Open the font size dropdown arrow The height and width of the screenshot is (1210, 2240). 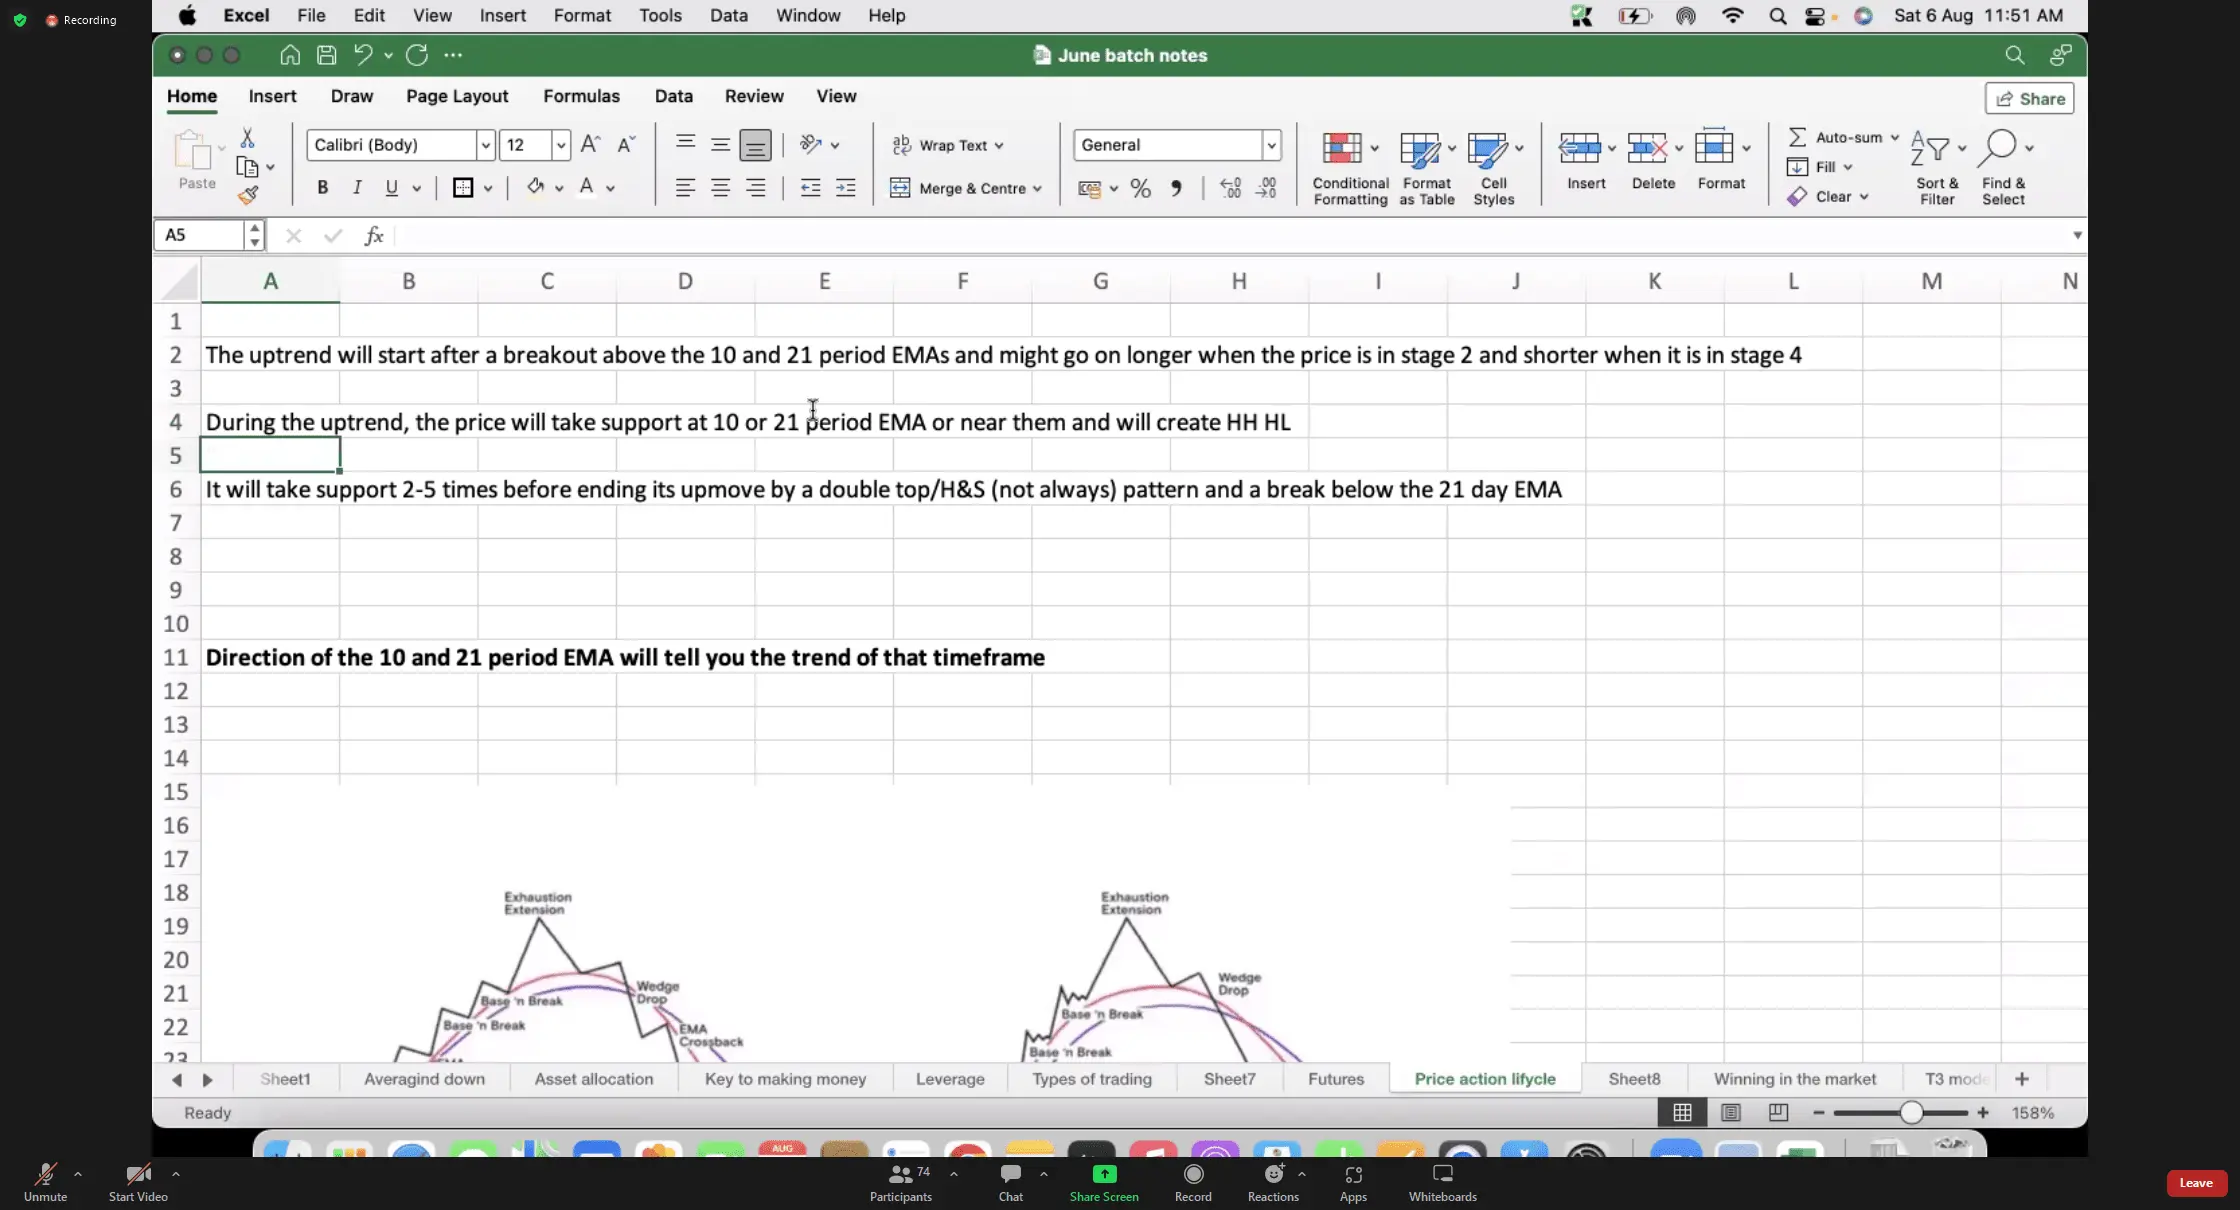[x=561, y=145]
